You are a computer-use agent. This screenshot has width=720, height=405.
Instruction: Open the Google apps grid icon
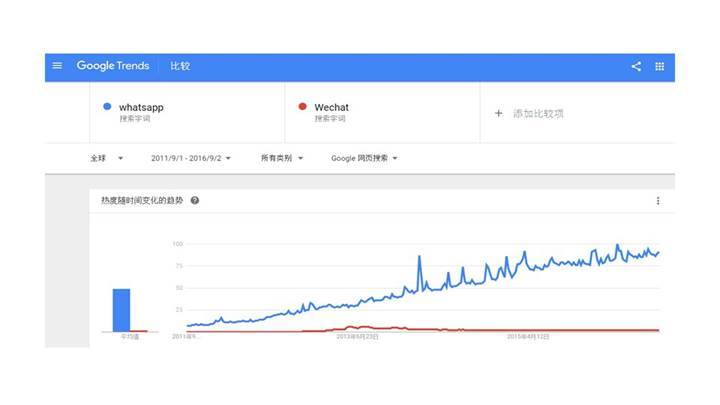pyautogui.click(x=659, y=66)
